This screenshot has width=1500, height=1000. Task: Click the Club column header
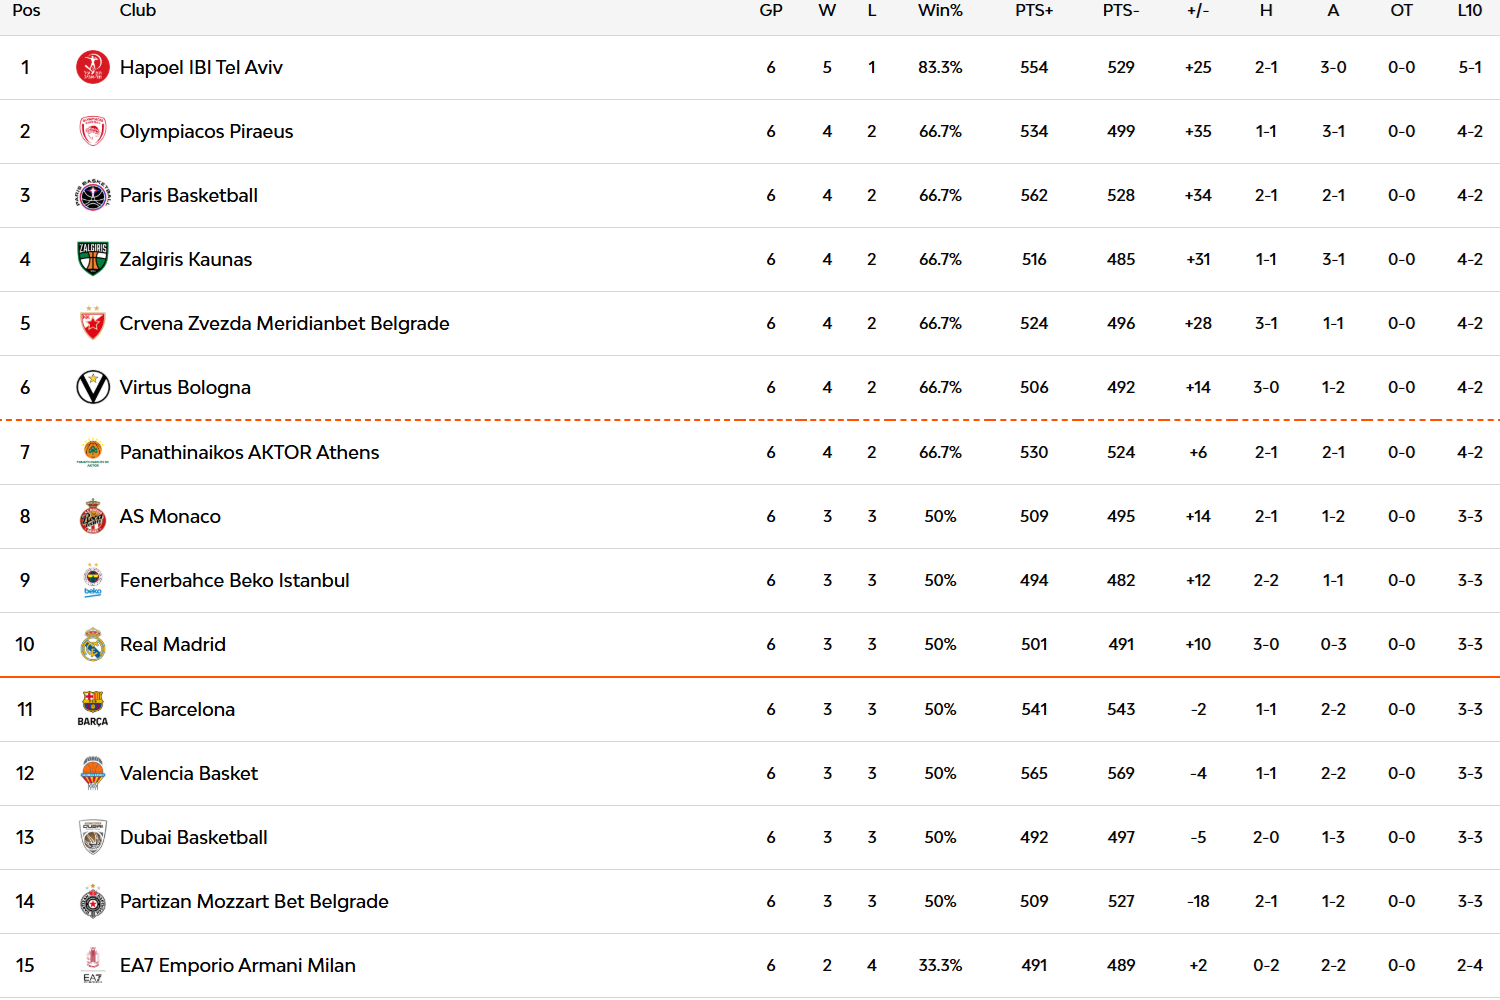pos(138,11)
